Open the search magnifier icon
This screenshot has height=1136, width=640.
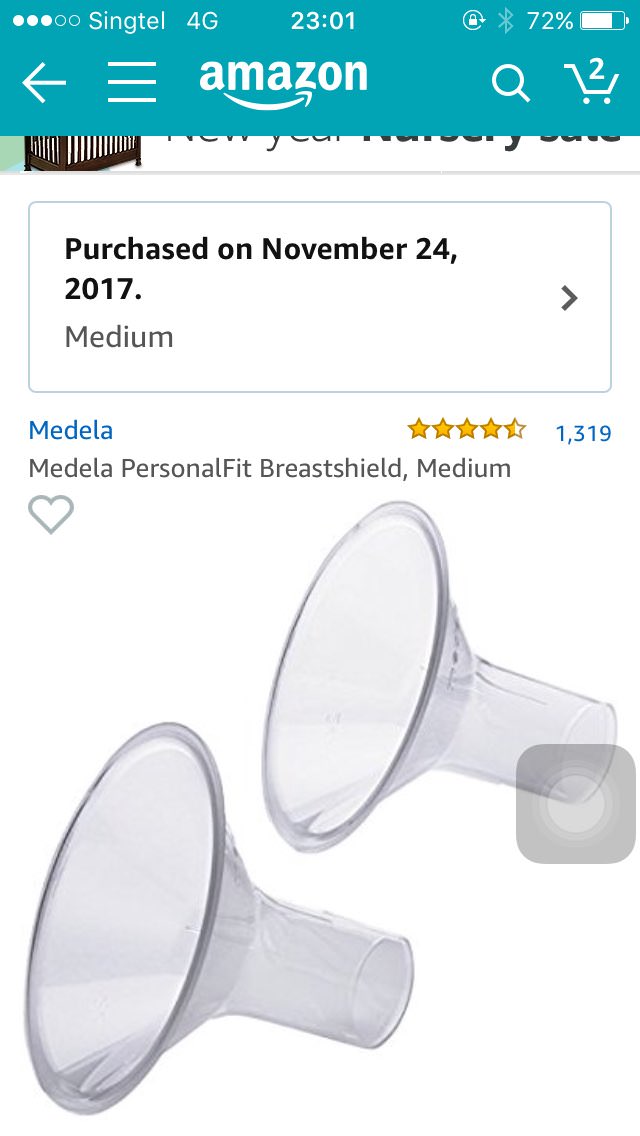(511, 84)
